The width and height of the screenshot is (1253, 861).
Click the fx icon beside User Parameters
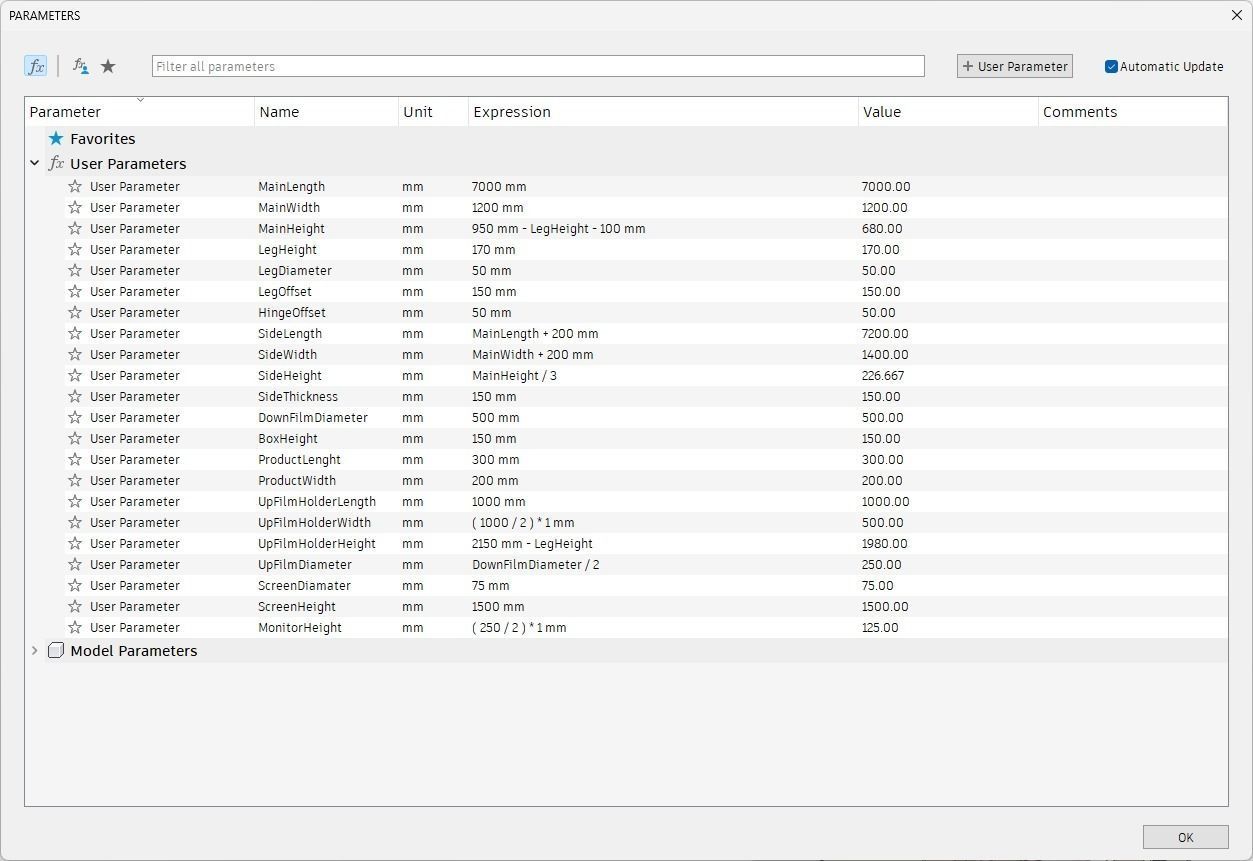coord(56,164)
